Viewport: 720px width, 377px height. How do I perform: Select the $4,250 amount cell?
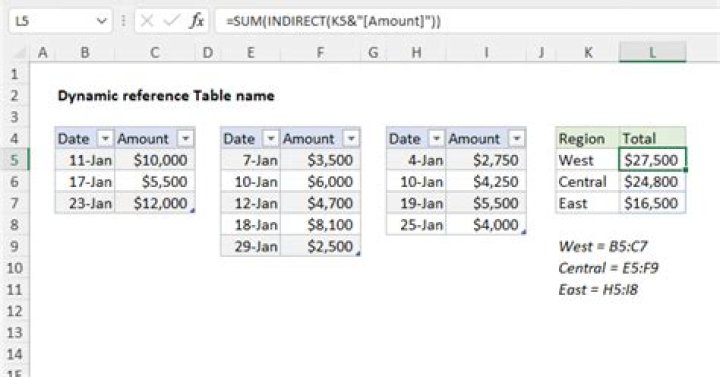tap(486, 182)
